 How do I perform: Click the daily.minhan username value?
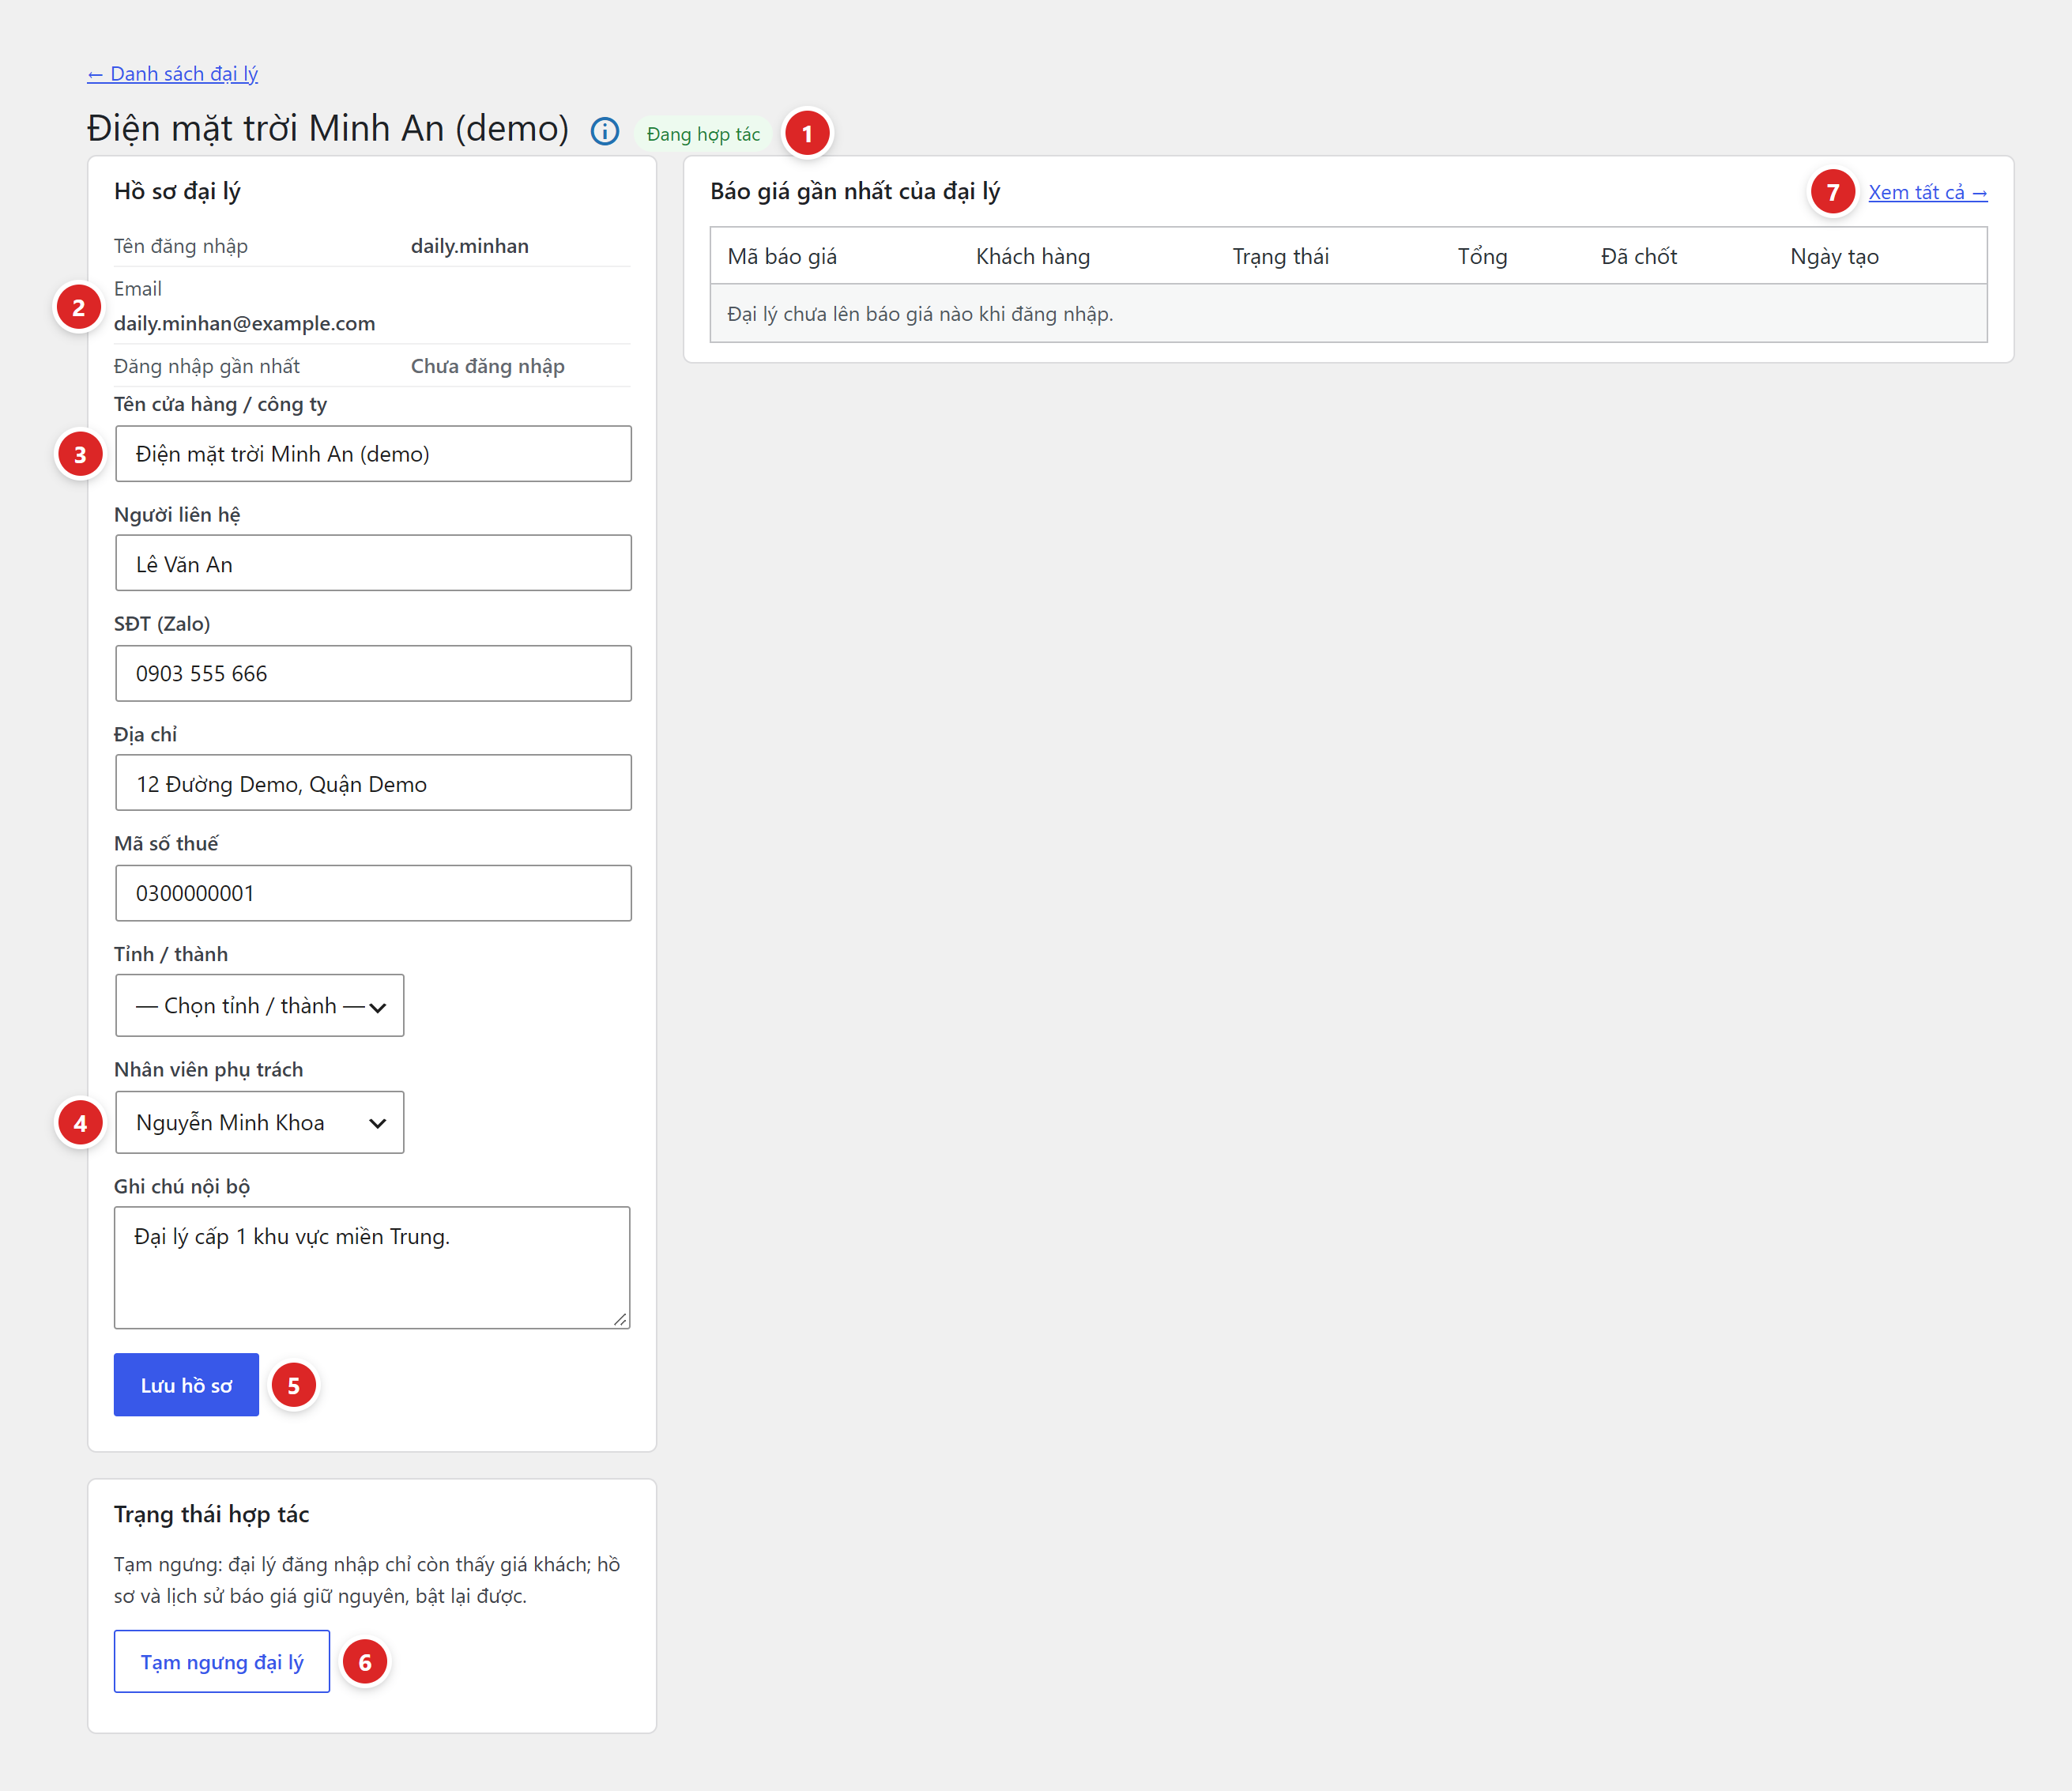pos(470,246)
